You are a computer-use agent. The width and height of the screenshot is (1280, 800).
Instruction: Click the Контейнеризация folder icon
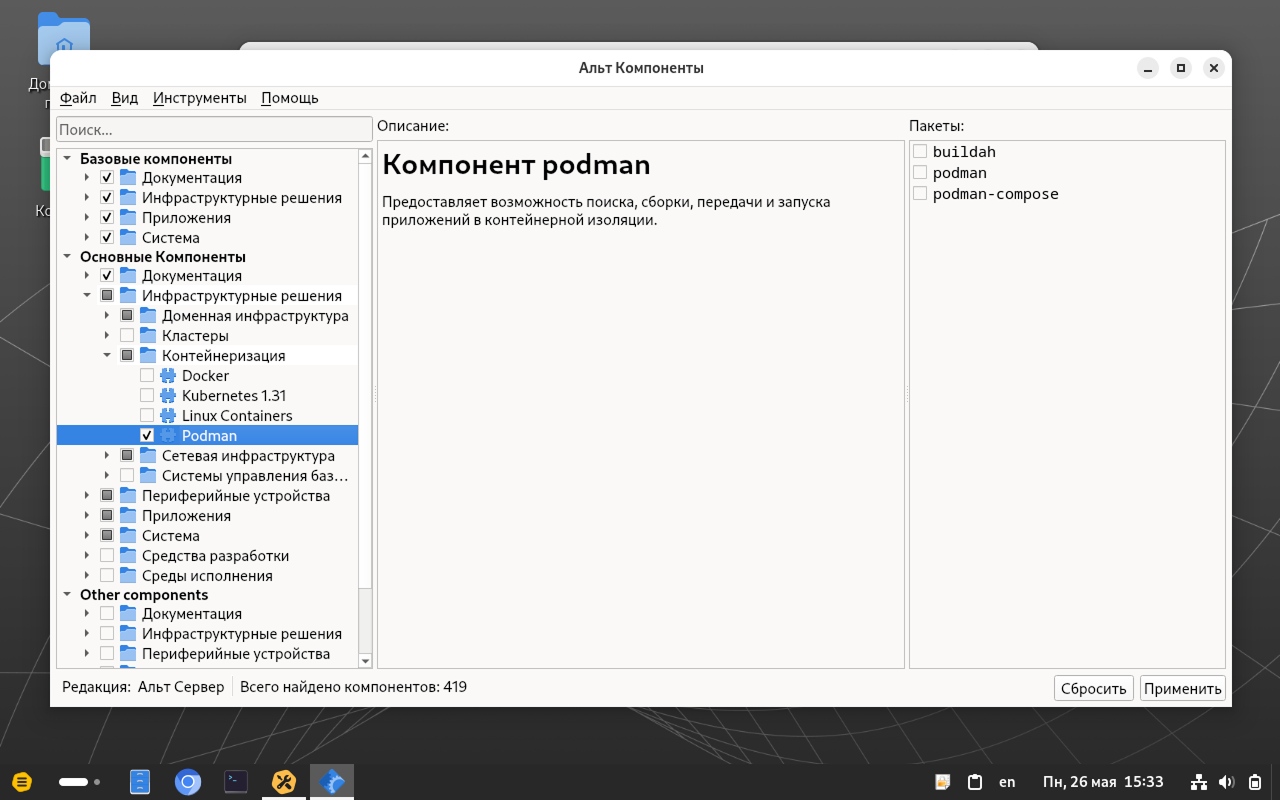pos(148,355)
